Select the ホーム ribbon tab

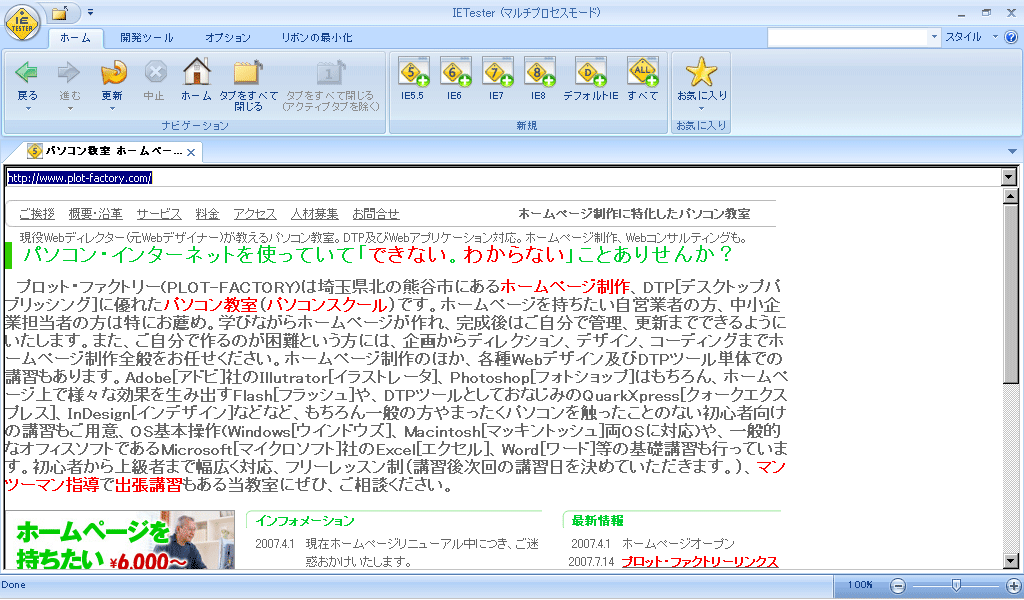tap(76, 38)
